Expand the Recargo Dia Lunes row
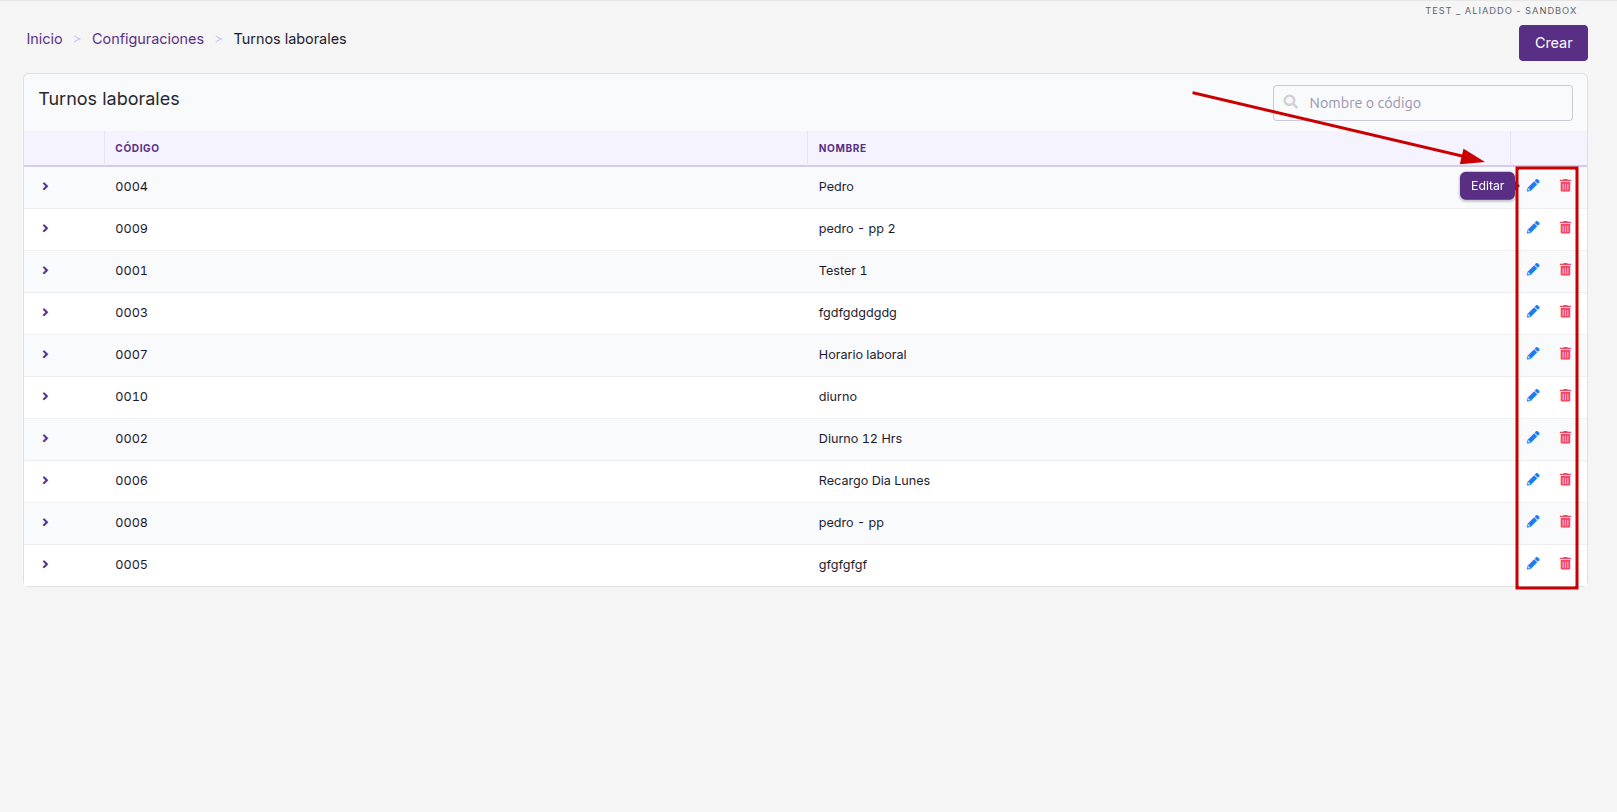This screenshot has width=1617, height=812. coord(45,481)
